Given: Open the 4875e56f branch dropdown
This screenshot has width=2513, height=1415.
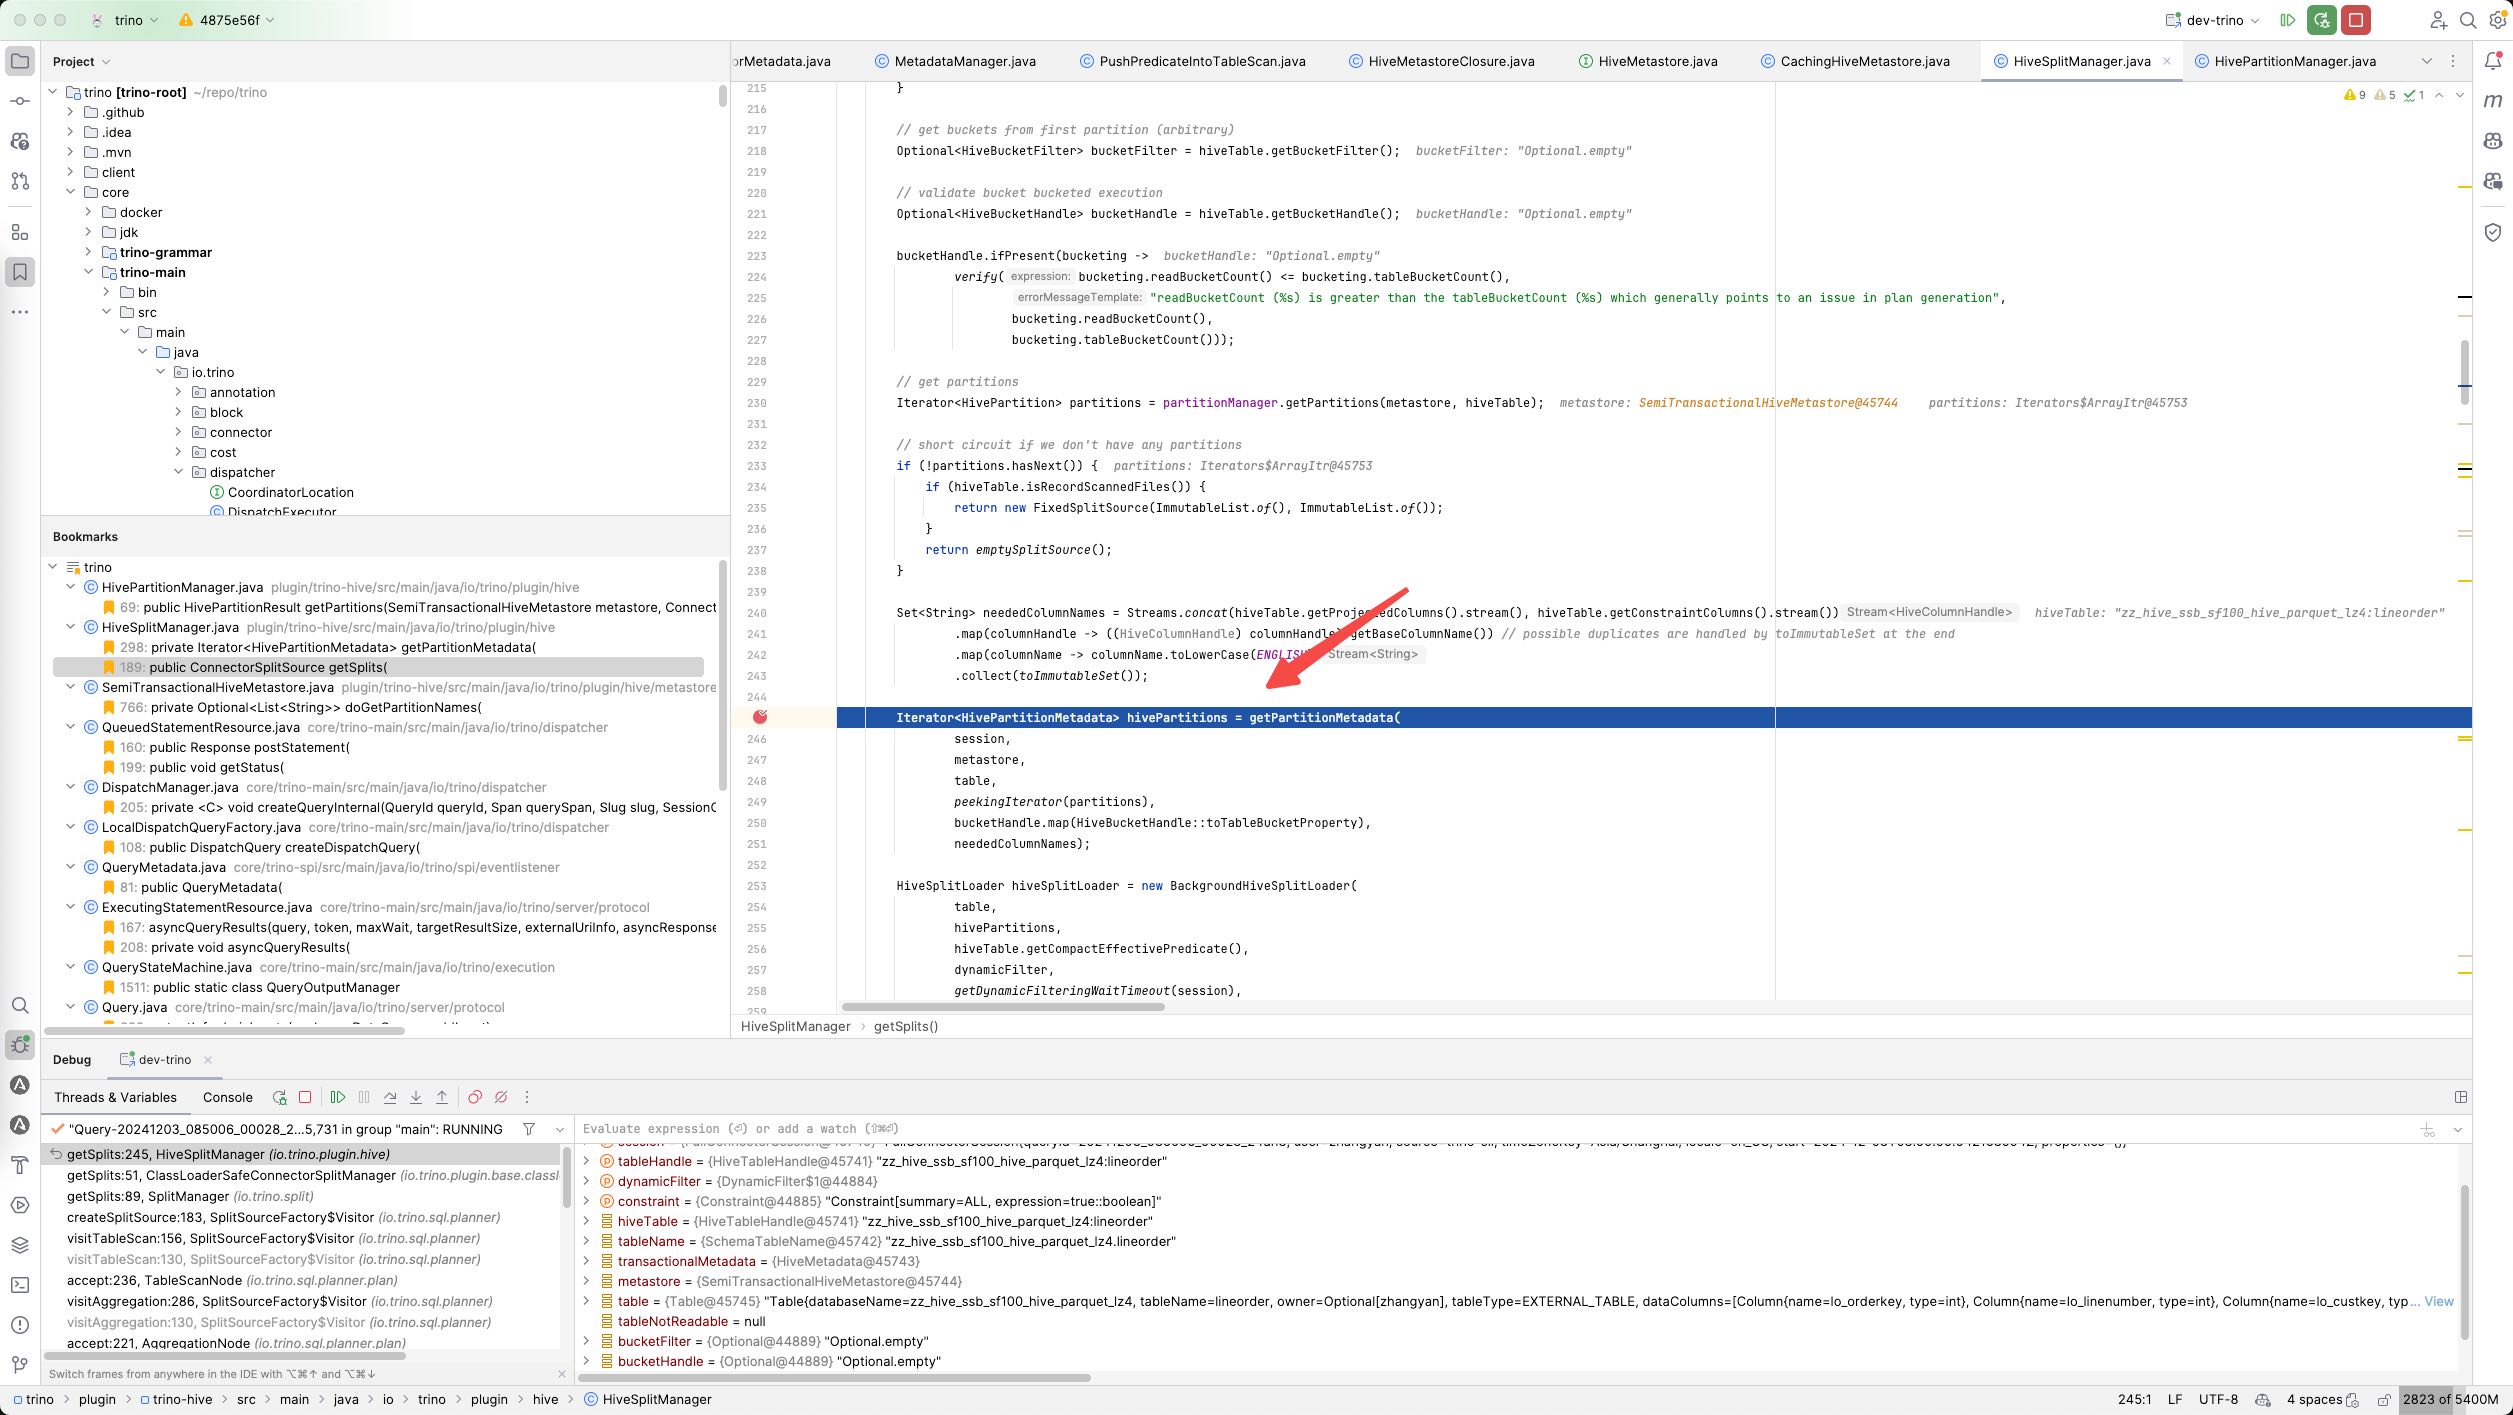Looking at the screenshot, I should click(227, 20).
